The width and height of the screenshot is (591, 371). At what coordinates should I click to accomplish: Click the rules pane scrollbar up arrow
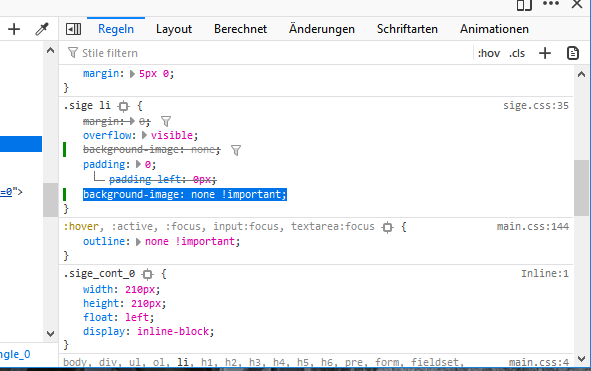[x=581, y=74]
